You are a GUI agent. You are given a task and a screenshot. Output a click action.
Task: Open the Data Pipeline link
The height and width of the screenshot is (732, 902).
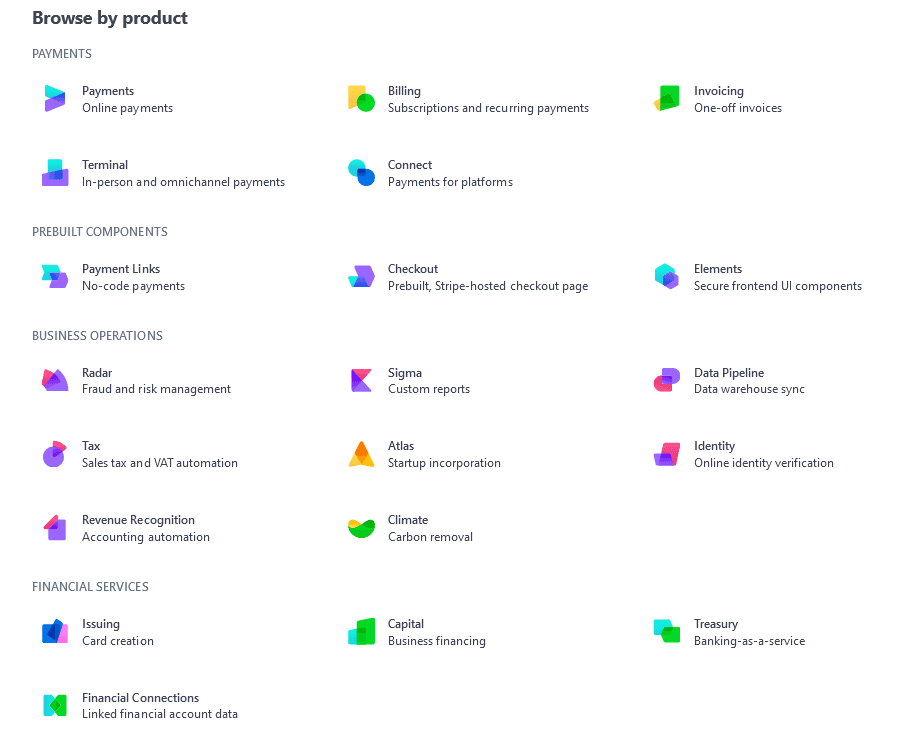[x=729, y=373]
